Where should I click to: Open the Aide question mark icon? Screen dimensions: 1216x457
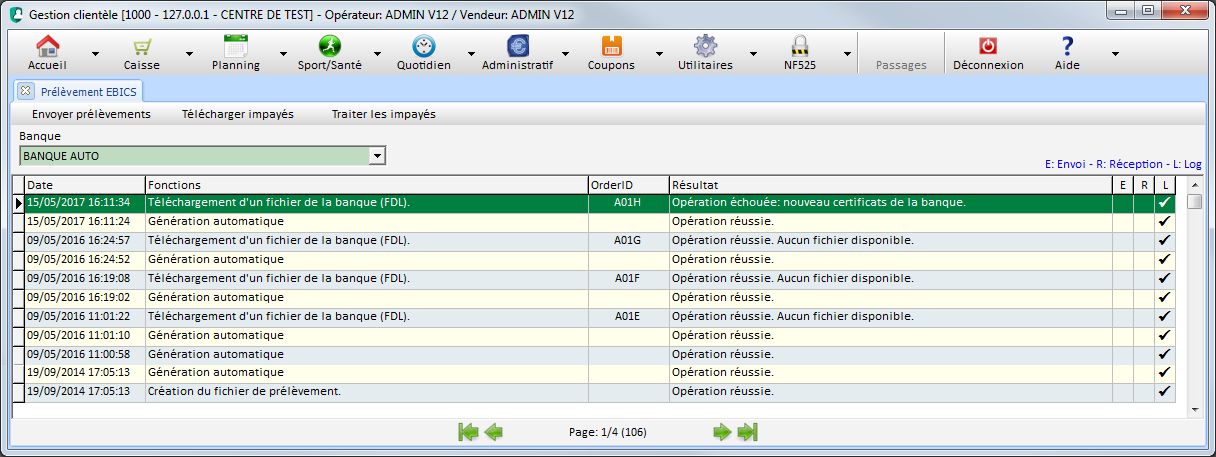coord(1067,46)
